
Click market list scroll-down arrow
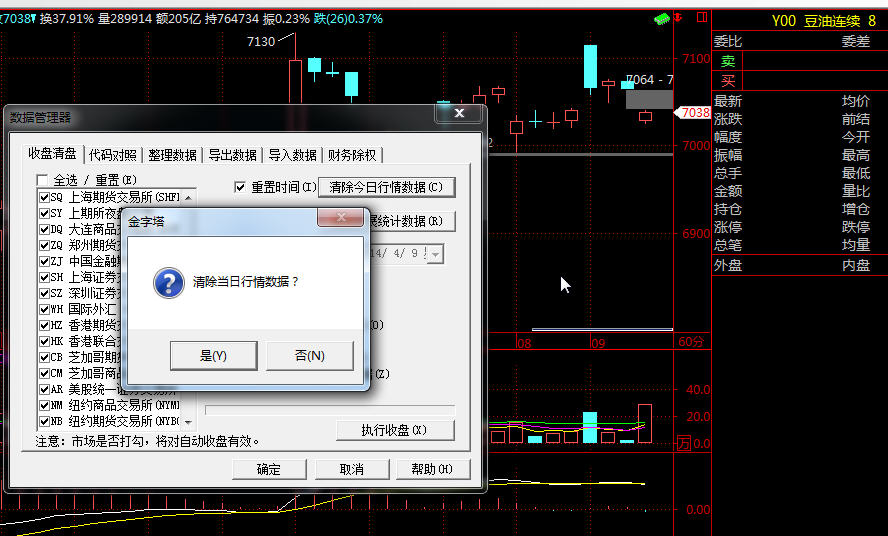coord(188,422)
